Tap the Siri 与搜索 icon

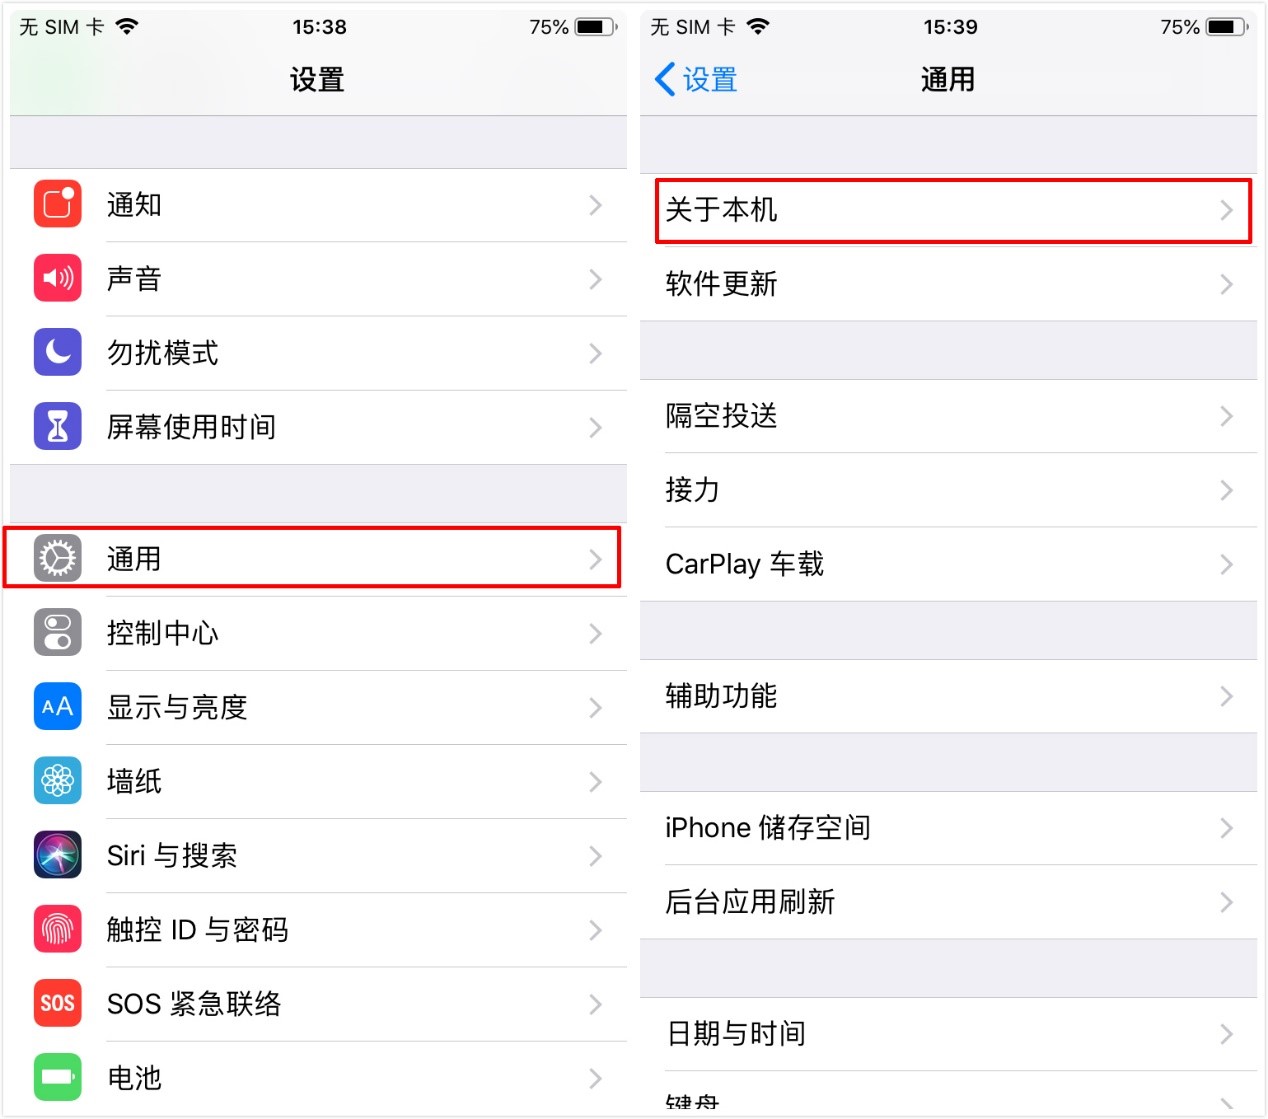pyautogui.click(x=57, y=855)
